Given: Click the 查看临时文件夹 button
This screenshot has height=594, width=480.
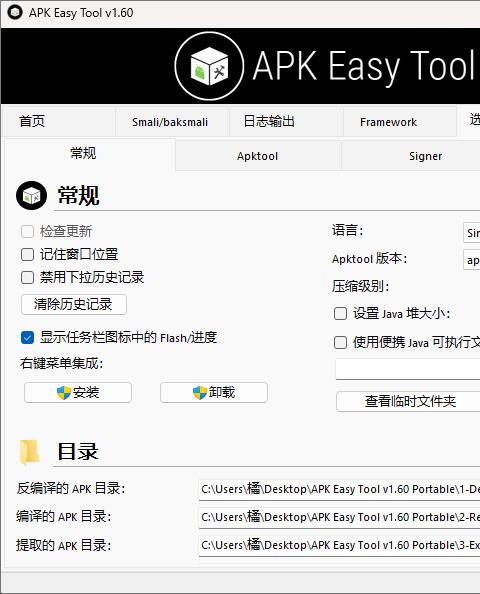Looking at the screenshot, I should click(x=408, y=402).
